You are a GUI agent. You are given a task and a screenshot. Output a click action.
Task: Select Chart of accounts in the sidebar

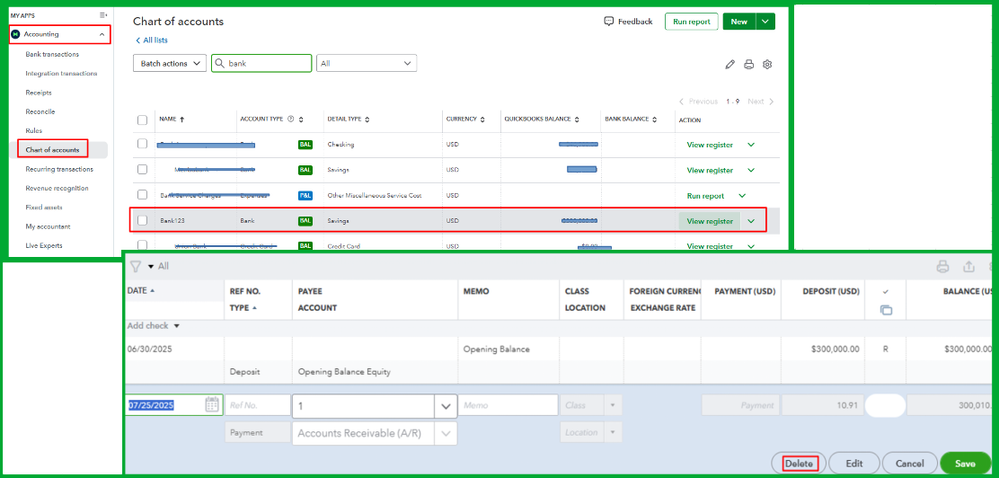click(x=53, y=150)
